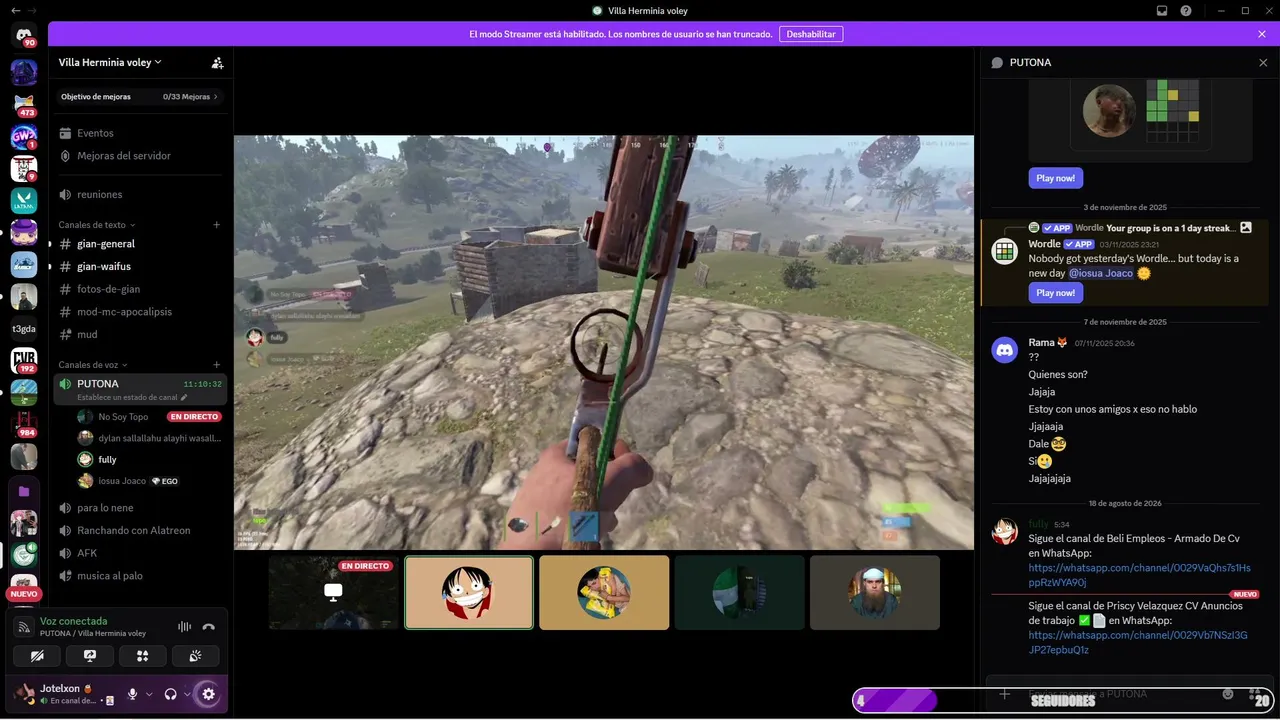Click the @iosua Joaco mention

tap(1101, 273)
